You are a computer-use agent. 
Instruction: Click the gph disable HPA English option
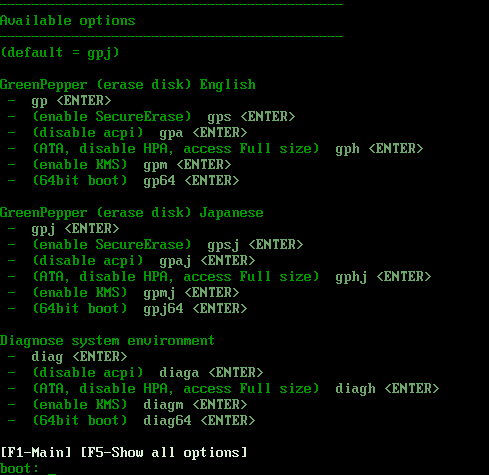click(x=215, y=149)
